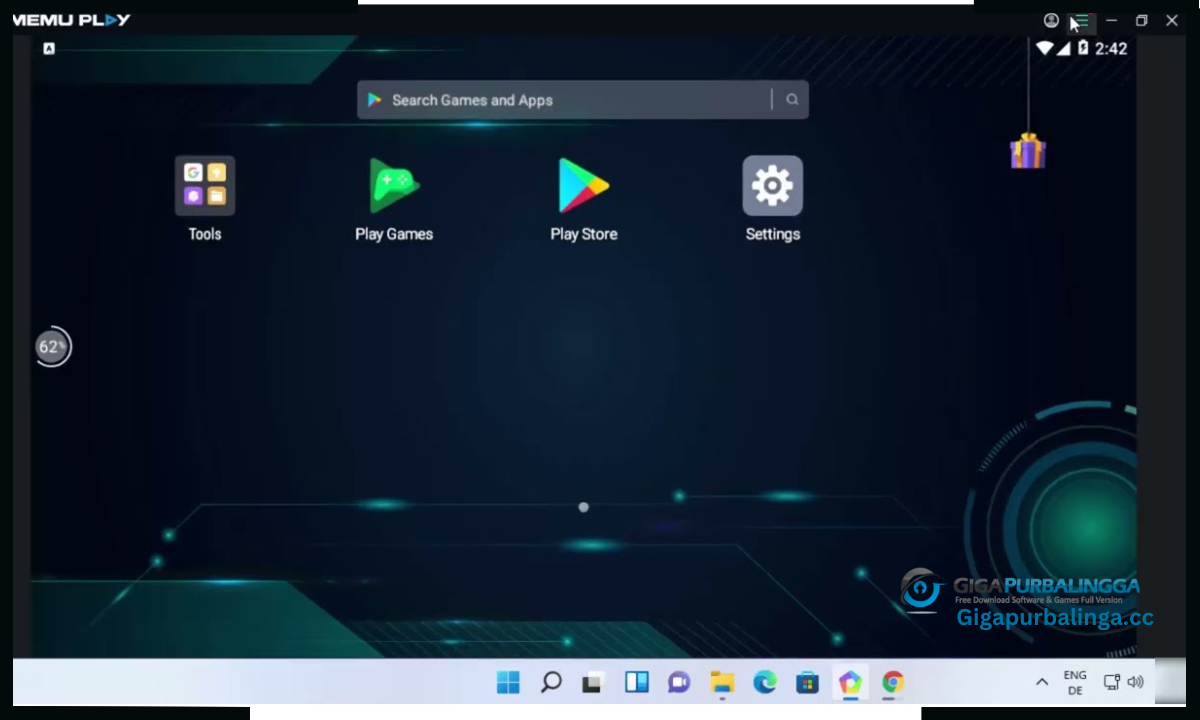
Task: Click the 62% floating progress bubble
Action: [x=52, y=347]
